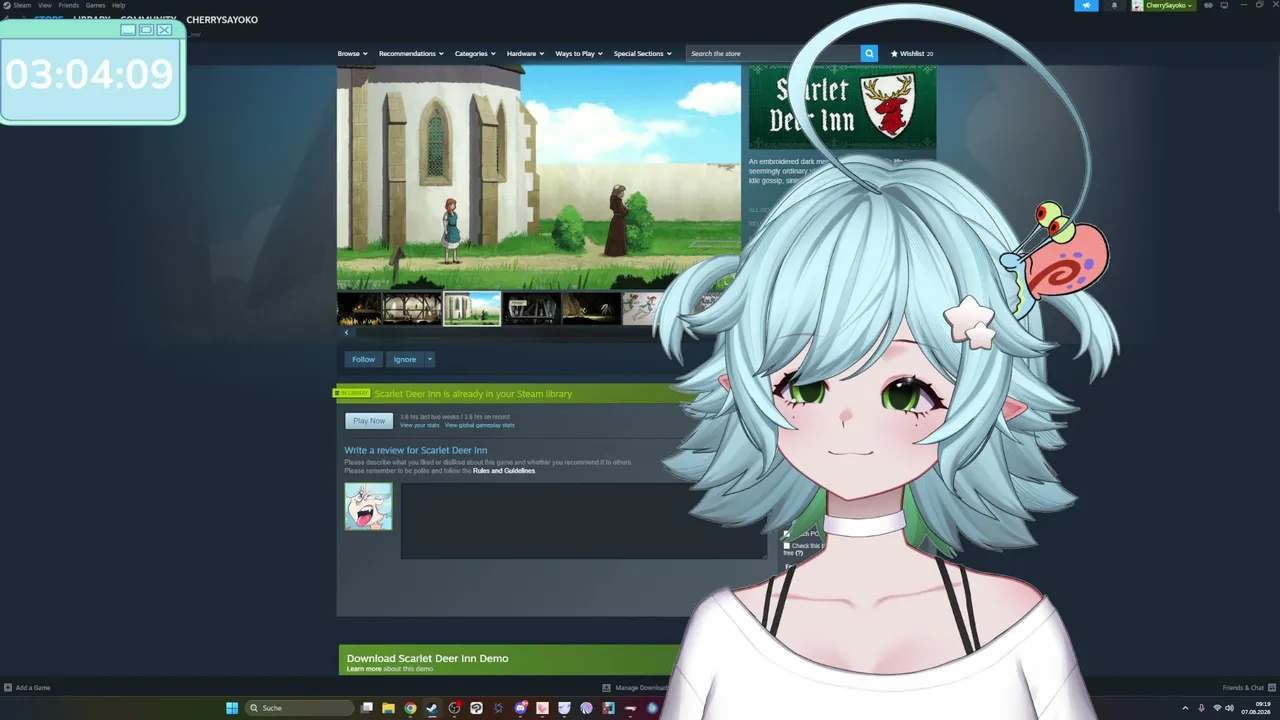Click Download Scarlet Deer Inn Demo banner

tap(509, 660)
